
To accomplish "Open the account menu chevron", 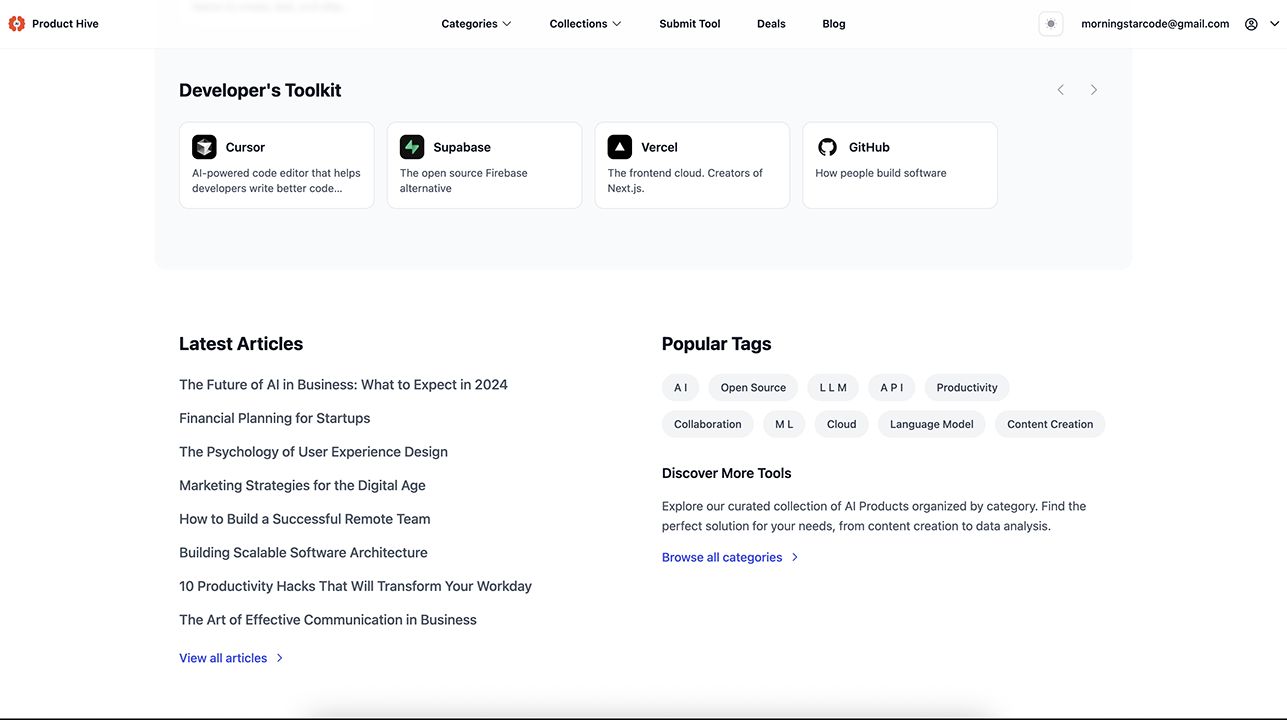I will click(1274, 24).
